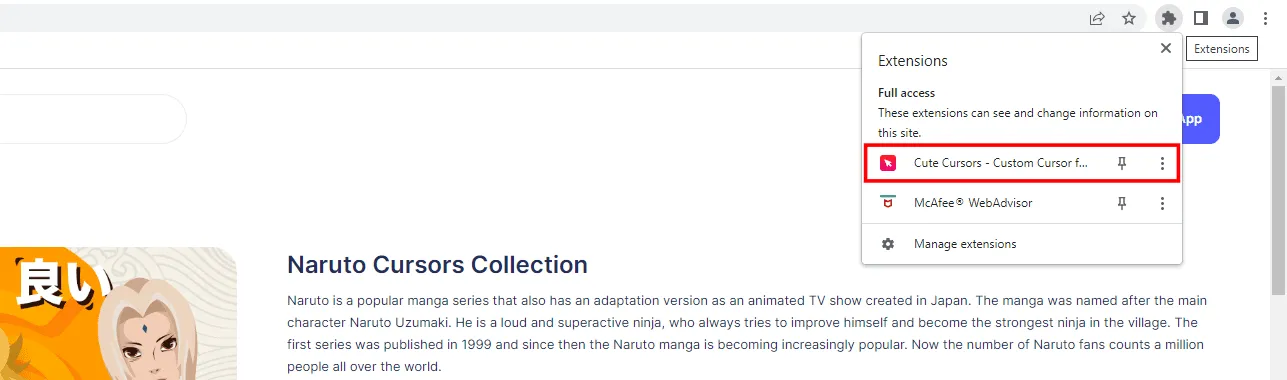Pin the McAfee WebAdvisor extension

[1122, 203]
